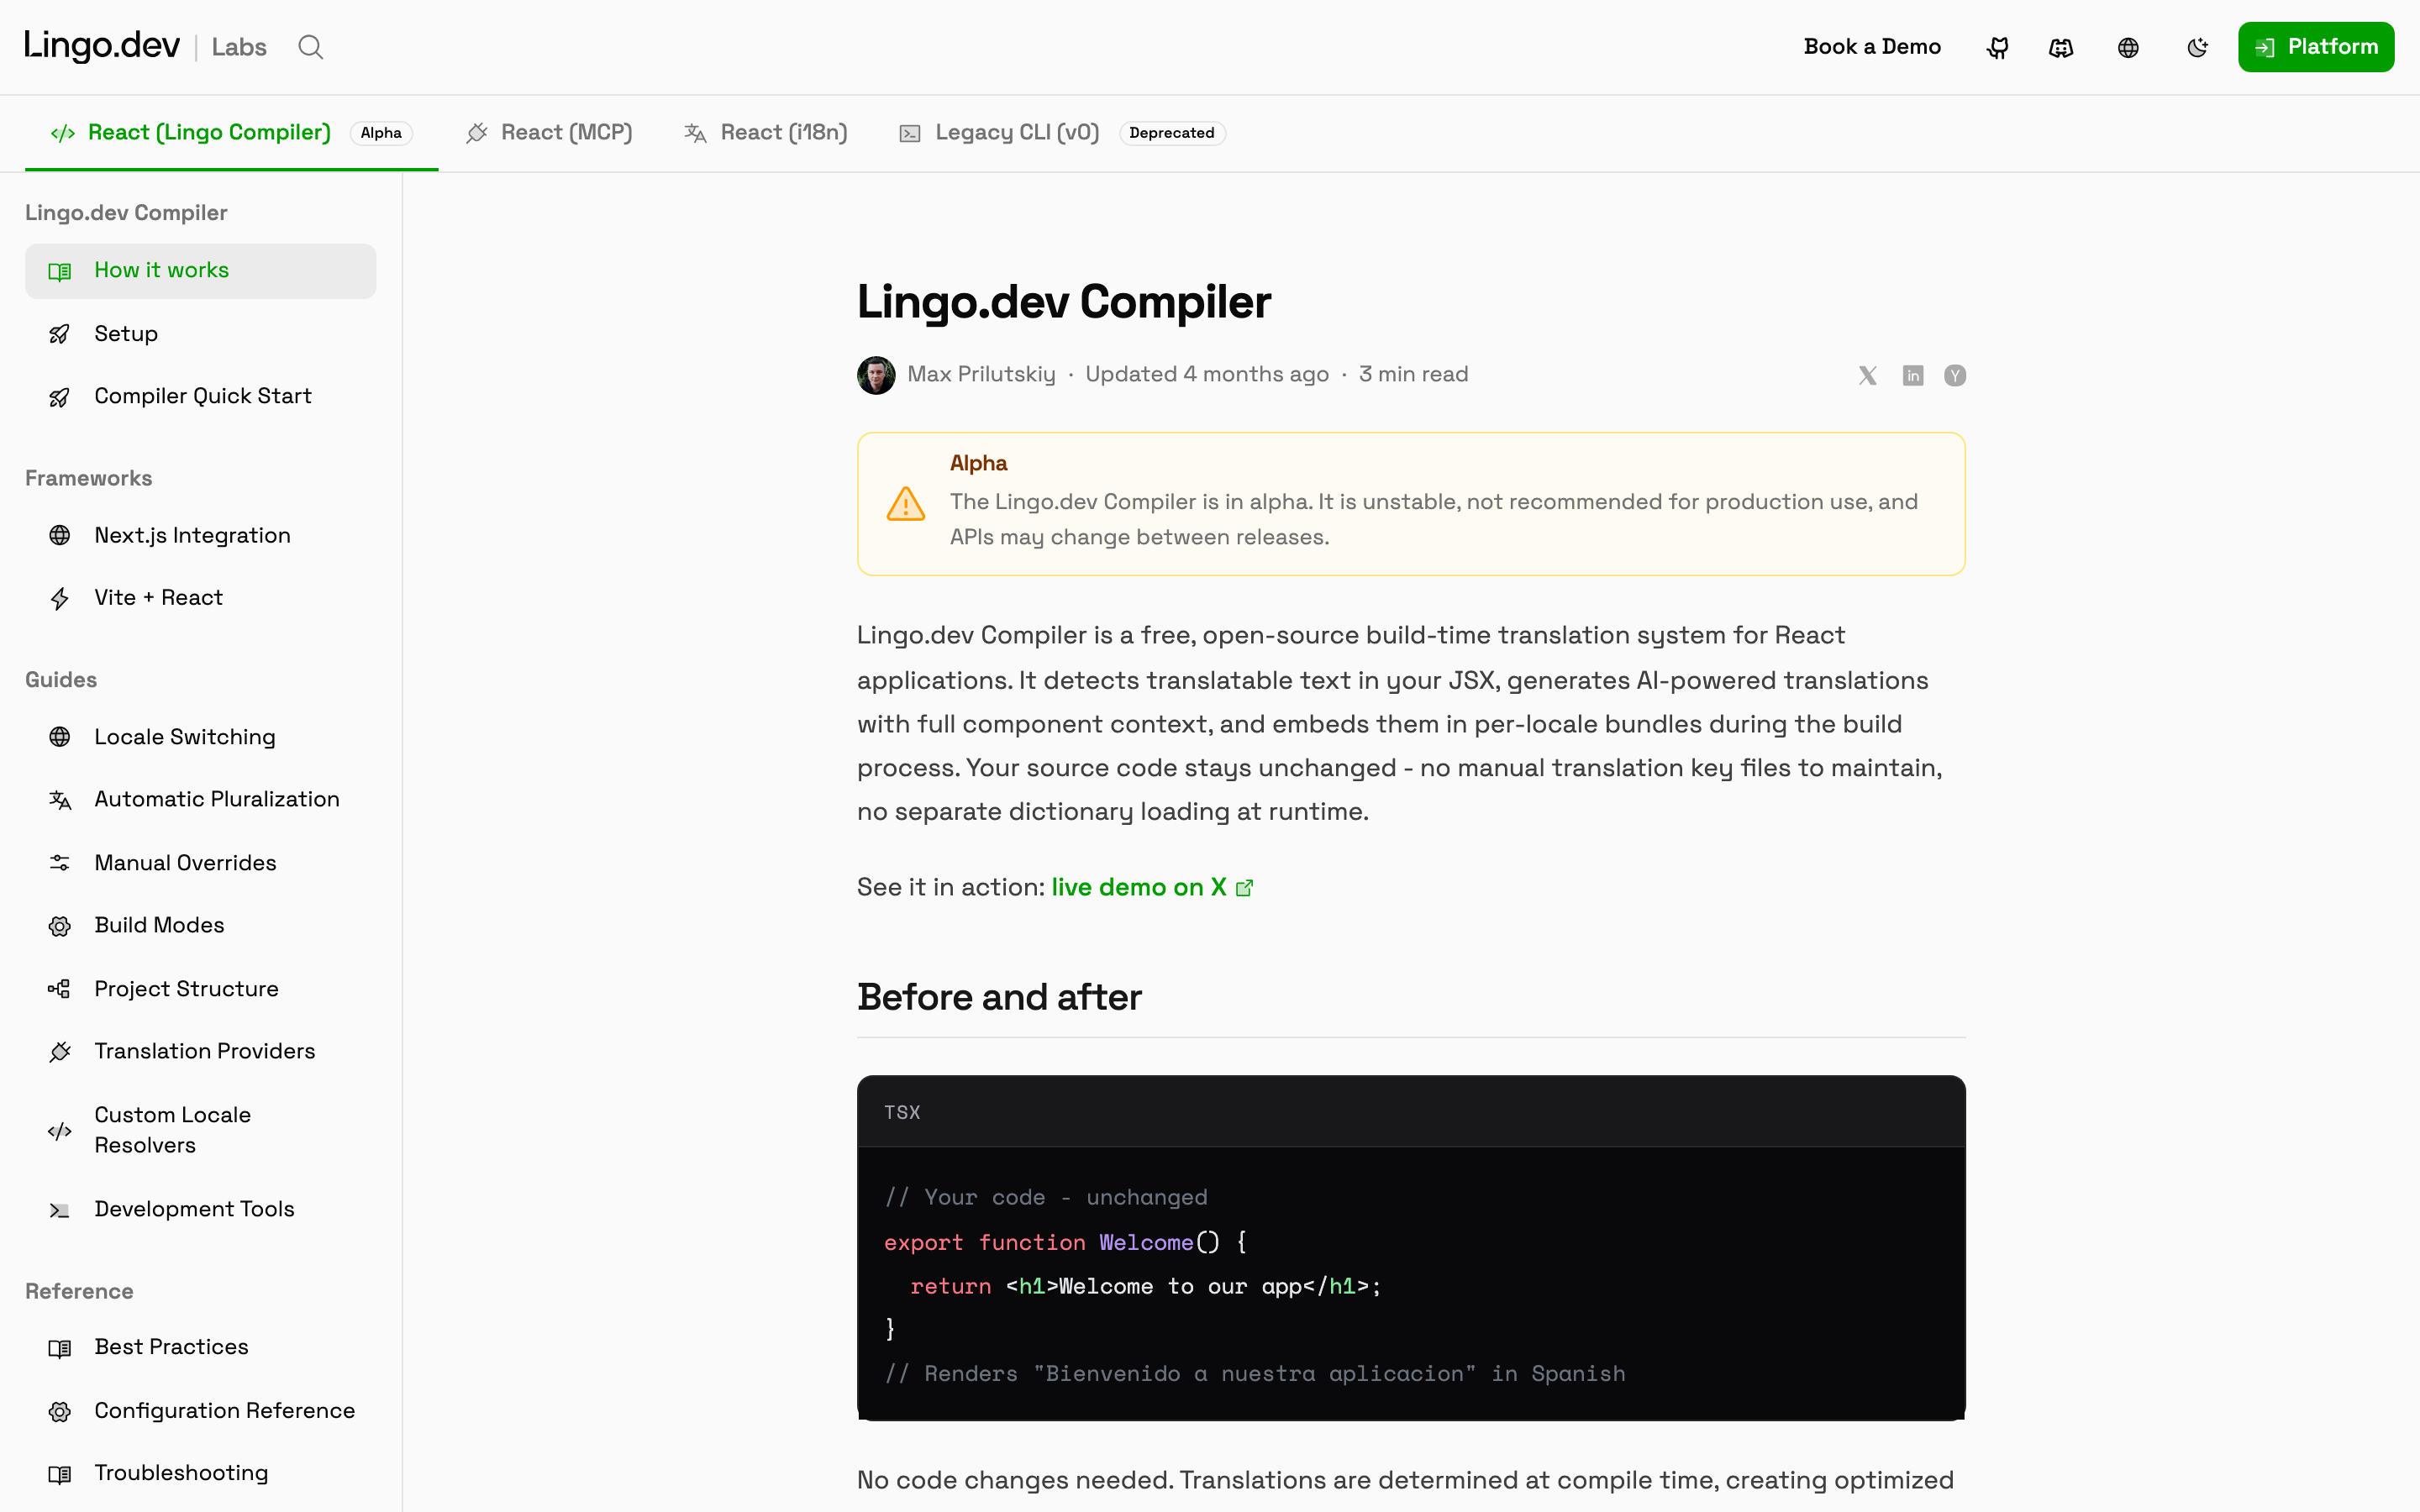Open Project Structure guide
2420x1512 pixels.
point(200,989)
